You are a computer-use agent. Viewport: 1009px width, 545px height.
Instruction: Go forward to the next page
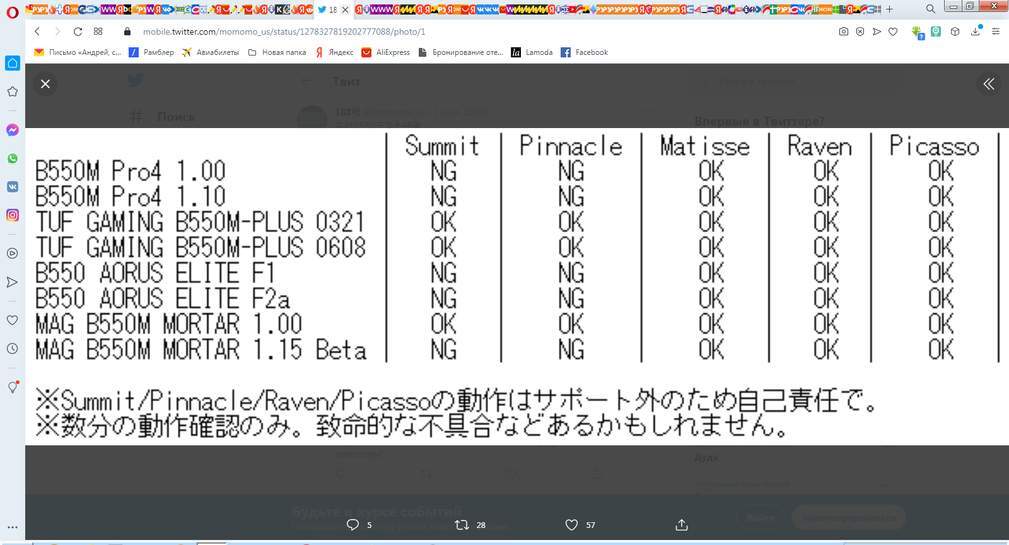pyautogui.click(x=57, y=32)
